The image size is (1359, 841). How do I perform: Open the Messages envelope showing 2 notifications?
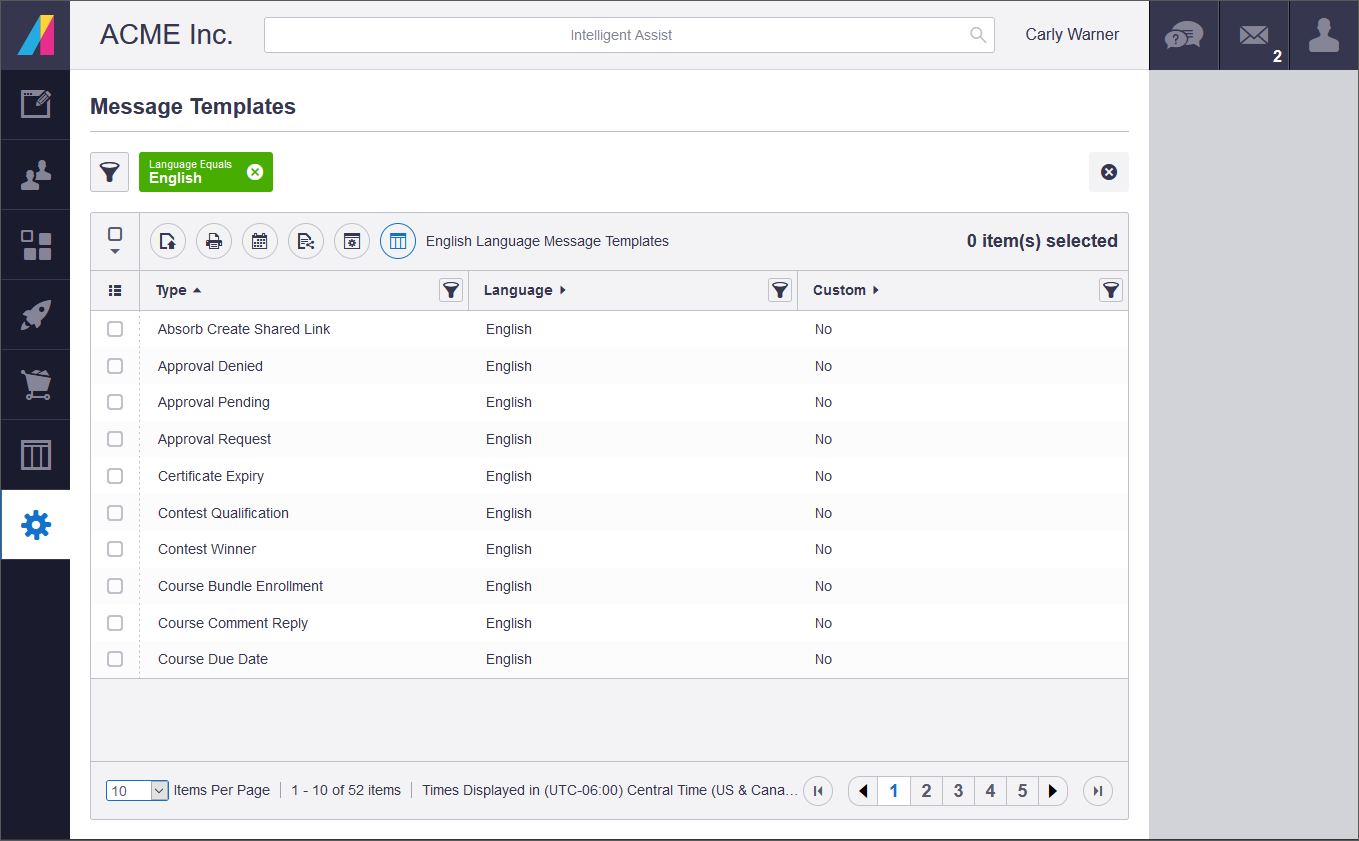pyautogui.click(x=1254, y=35)
